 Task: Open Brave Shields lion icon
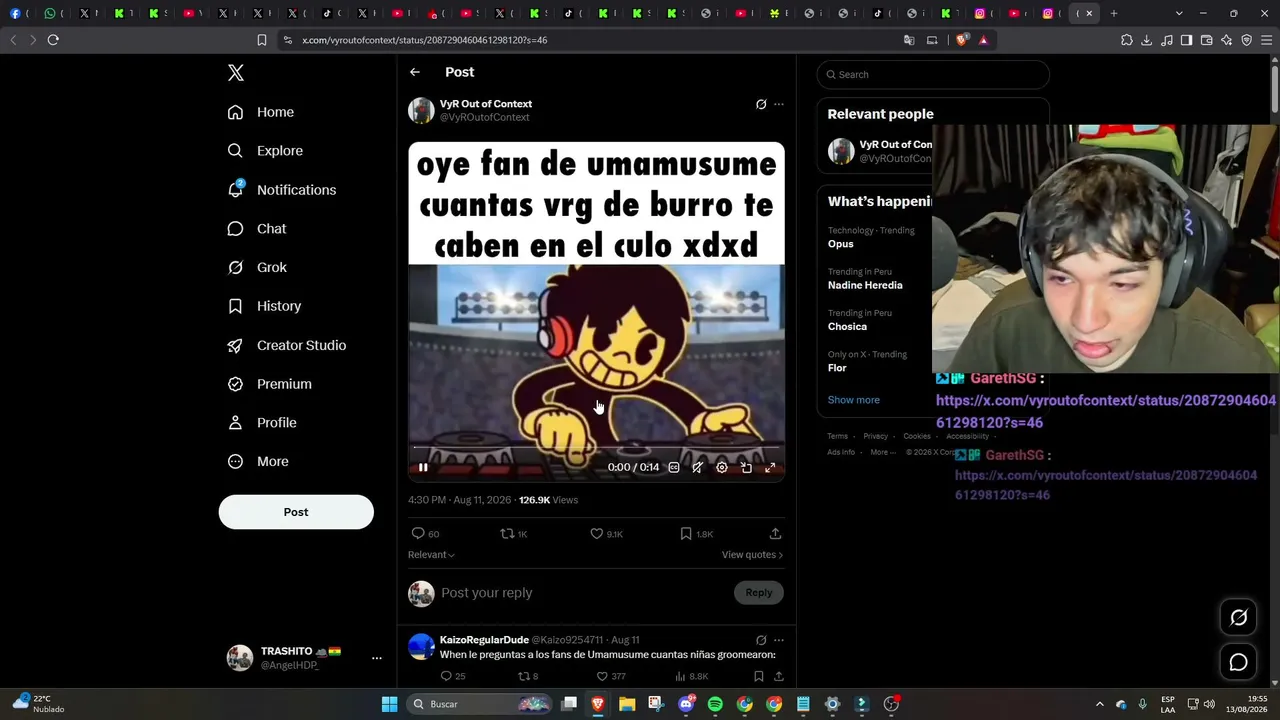[x=962, y=40]
